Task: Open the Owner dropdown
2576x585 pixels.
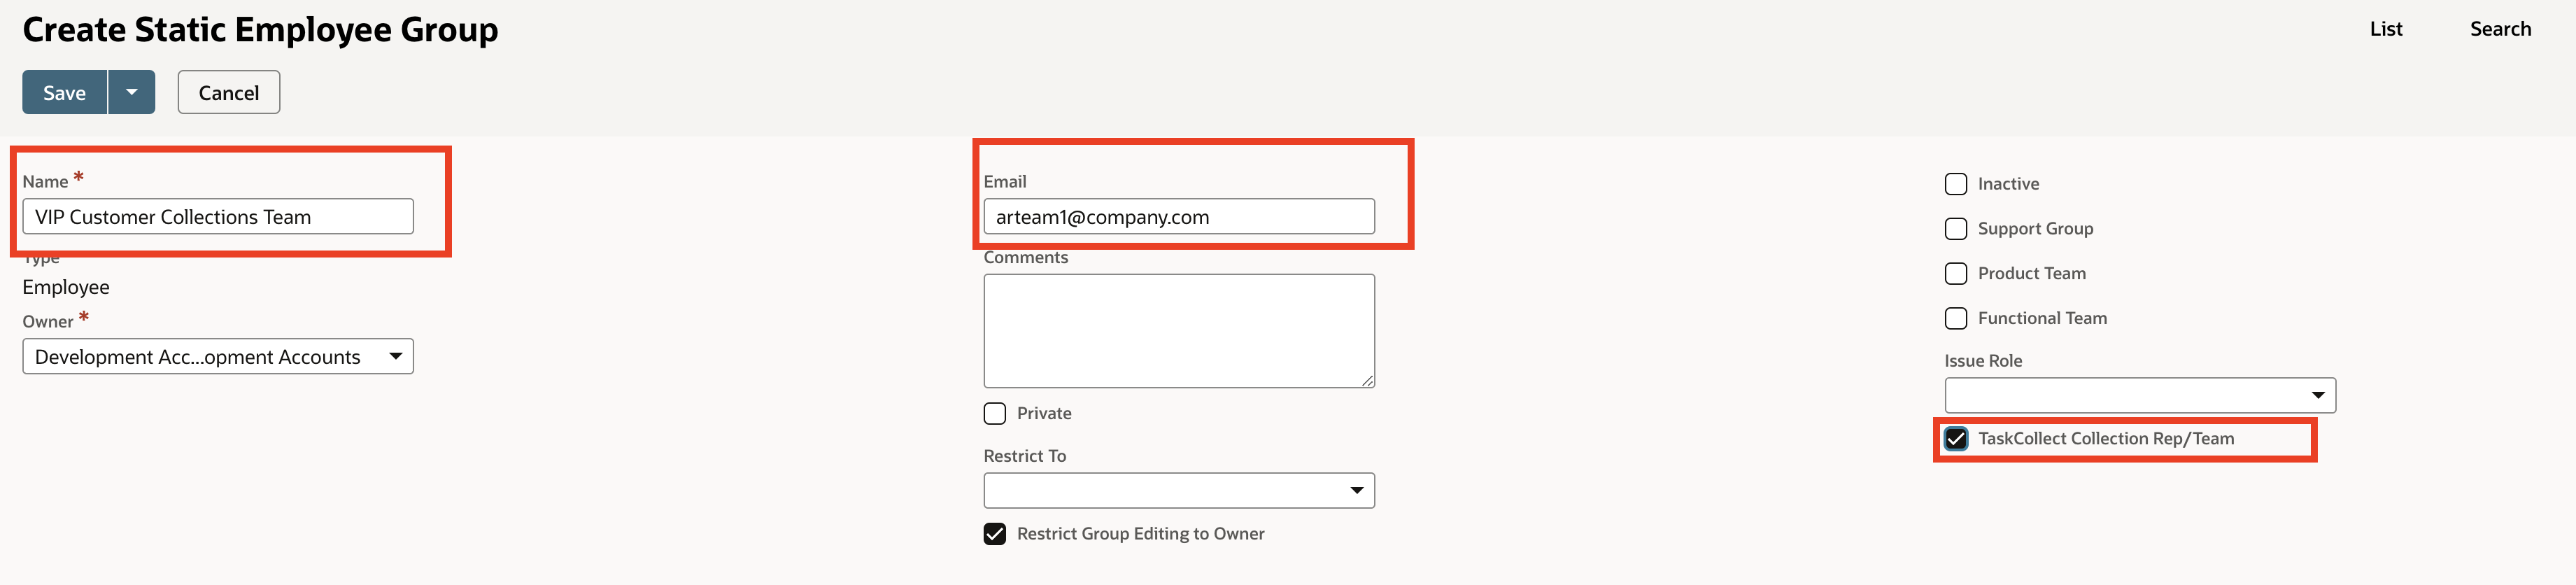Action: coord(217,357)
